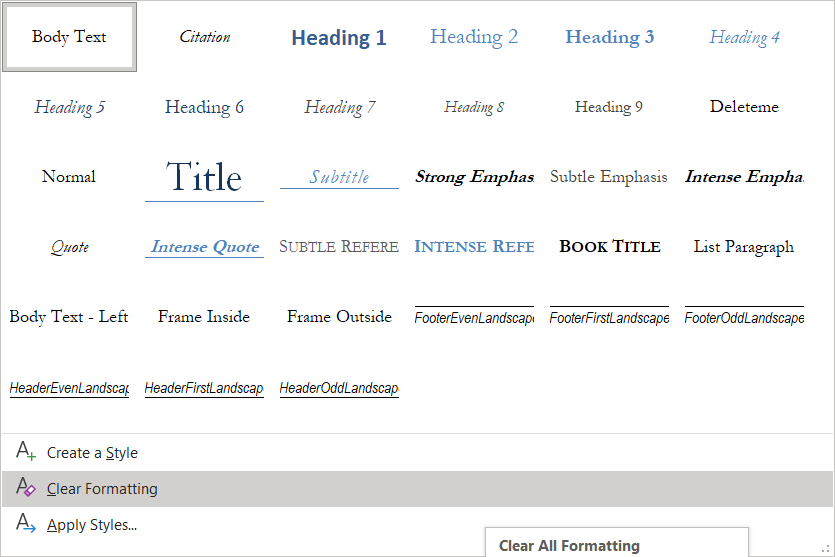Choose the Heading 5 style

click(x=69, y=107)
